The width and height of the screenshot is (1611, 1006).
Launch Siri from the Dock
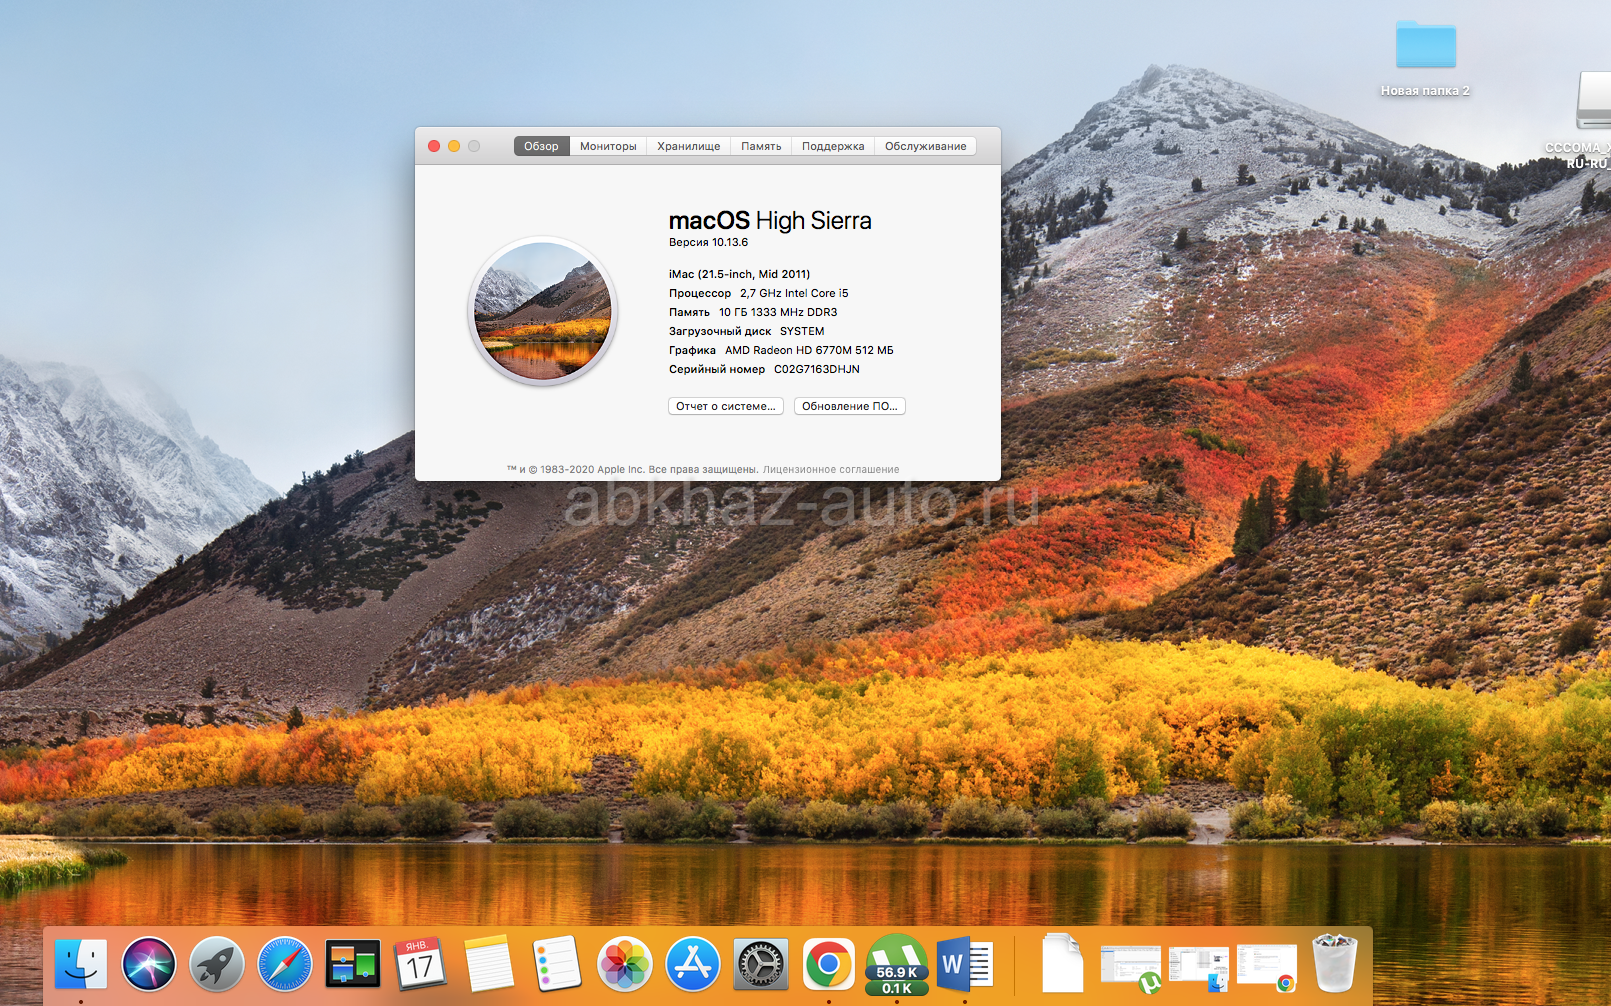point(149,964)
